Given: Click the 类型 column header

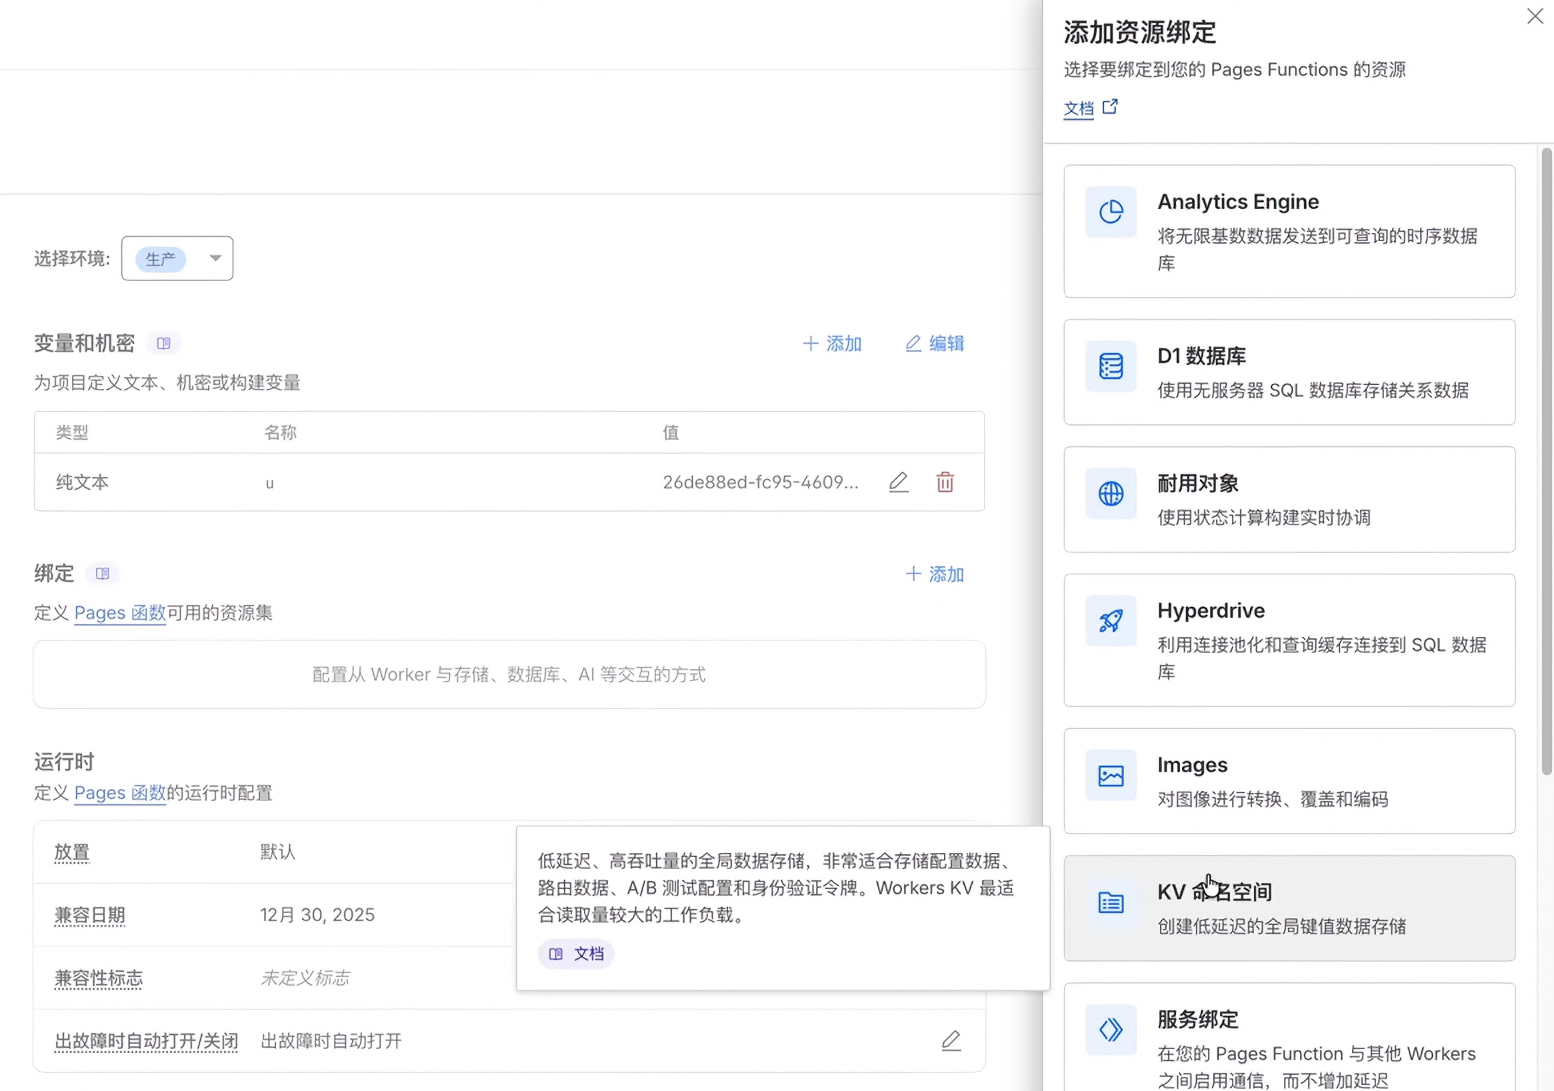Looking at the screenshot, I should [72, 432].
